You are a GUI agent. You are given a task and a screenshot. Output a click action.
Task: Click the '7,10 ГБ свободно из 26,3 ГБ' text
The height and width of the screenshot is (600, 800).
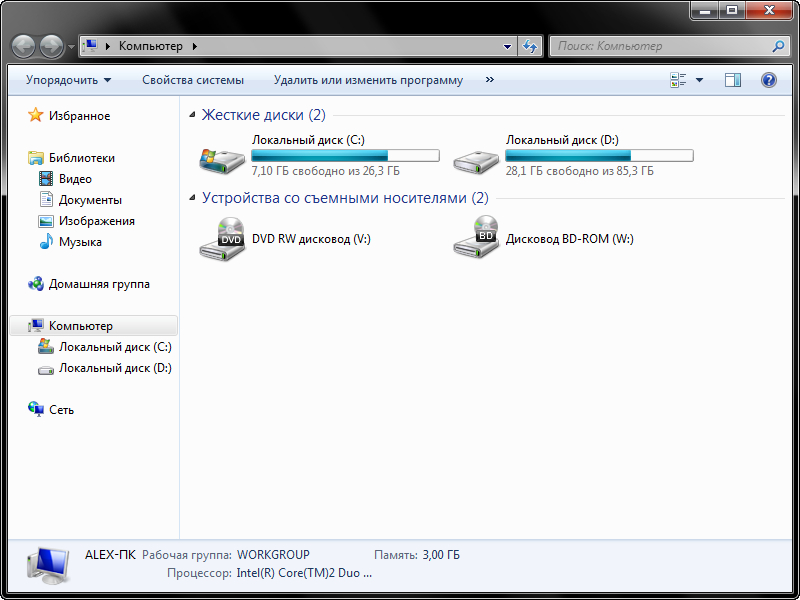pos(326,171)
